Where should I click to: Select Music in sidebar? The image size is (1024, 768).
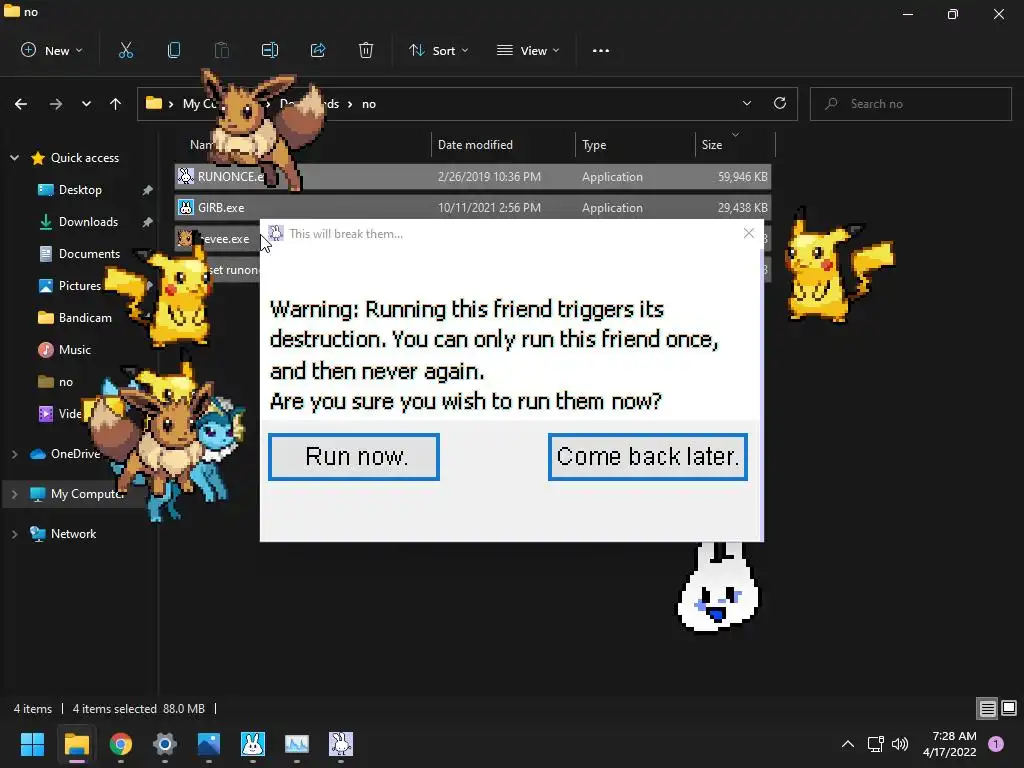[74, 350]
